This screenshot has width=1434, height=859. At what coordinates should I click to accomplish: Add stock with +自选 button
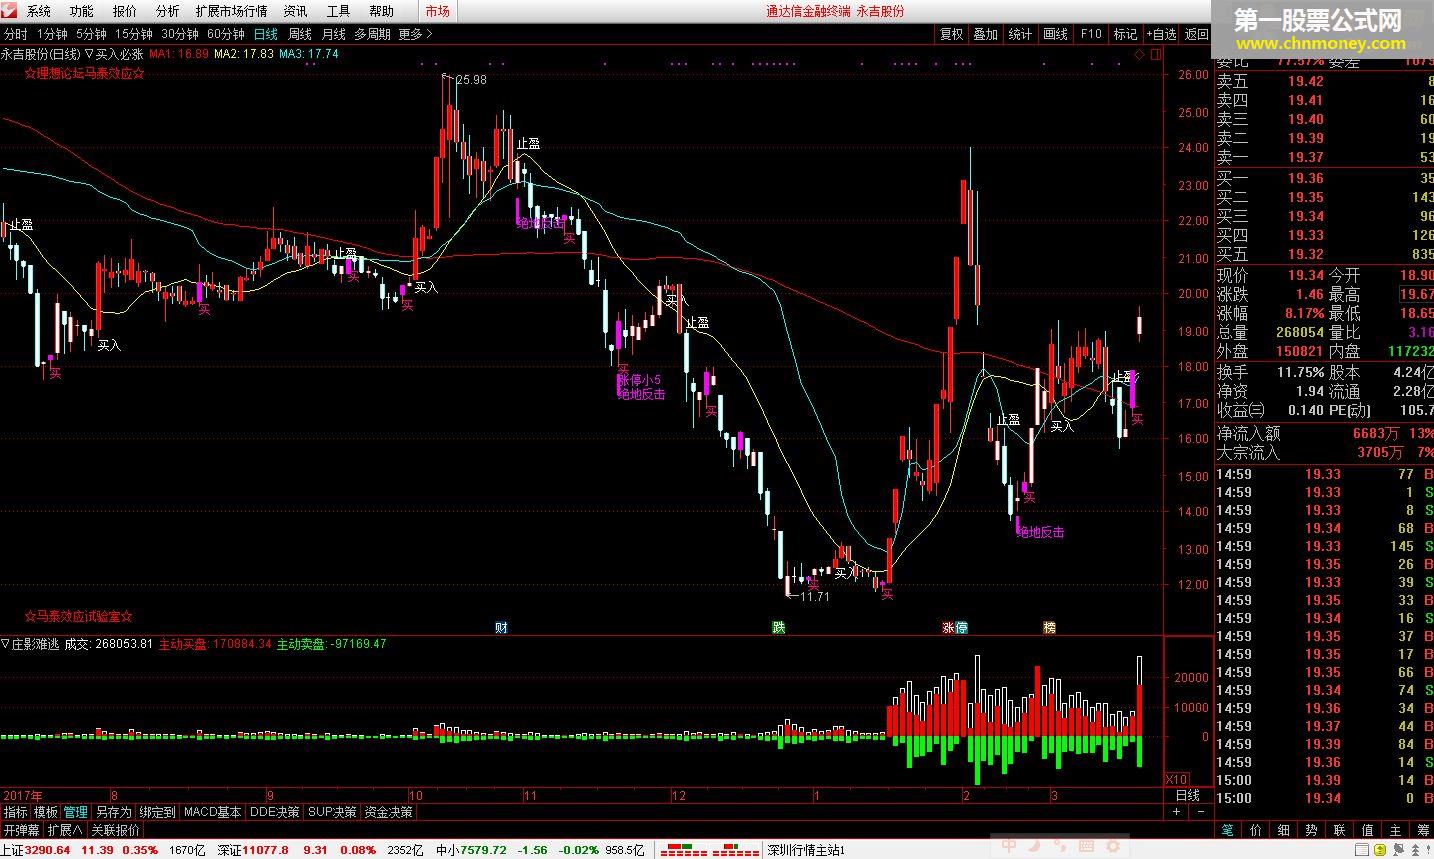1162,33
